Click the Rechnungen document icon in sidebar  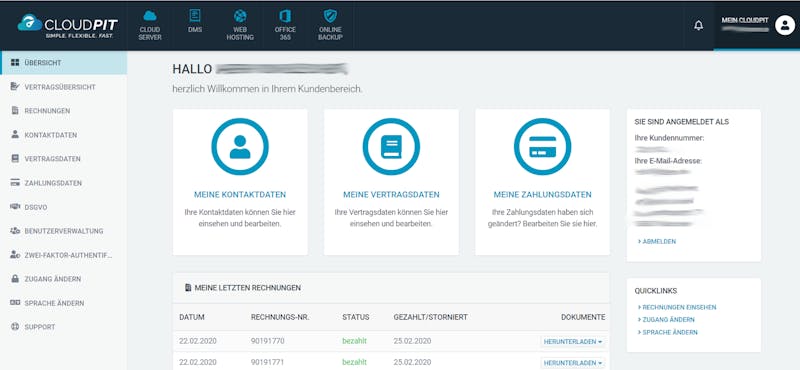(15, 111)
